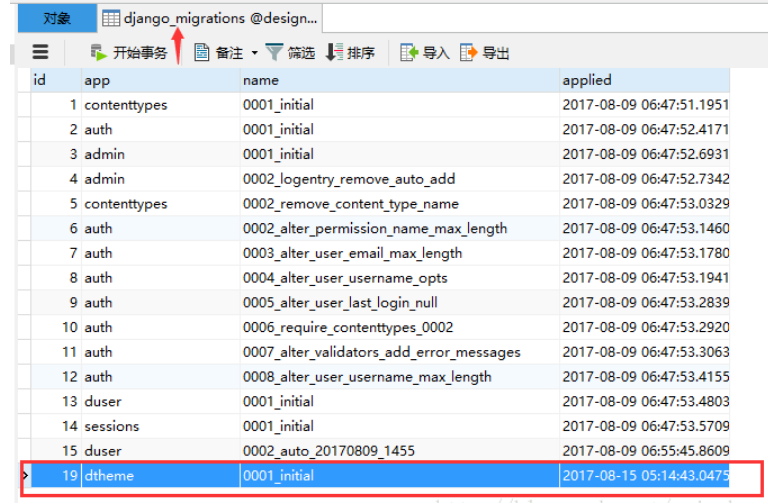
Task: Click the app column header
Action: click(161, 80)
